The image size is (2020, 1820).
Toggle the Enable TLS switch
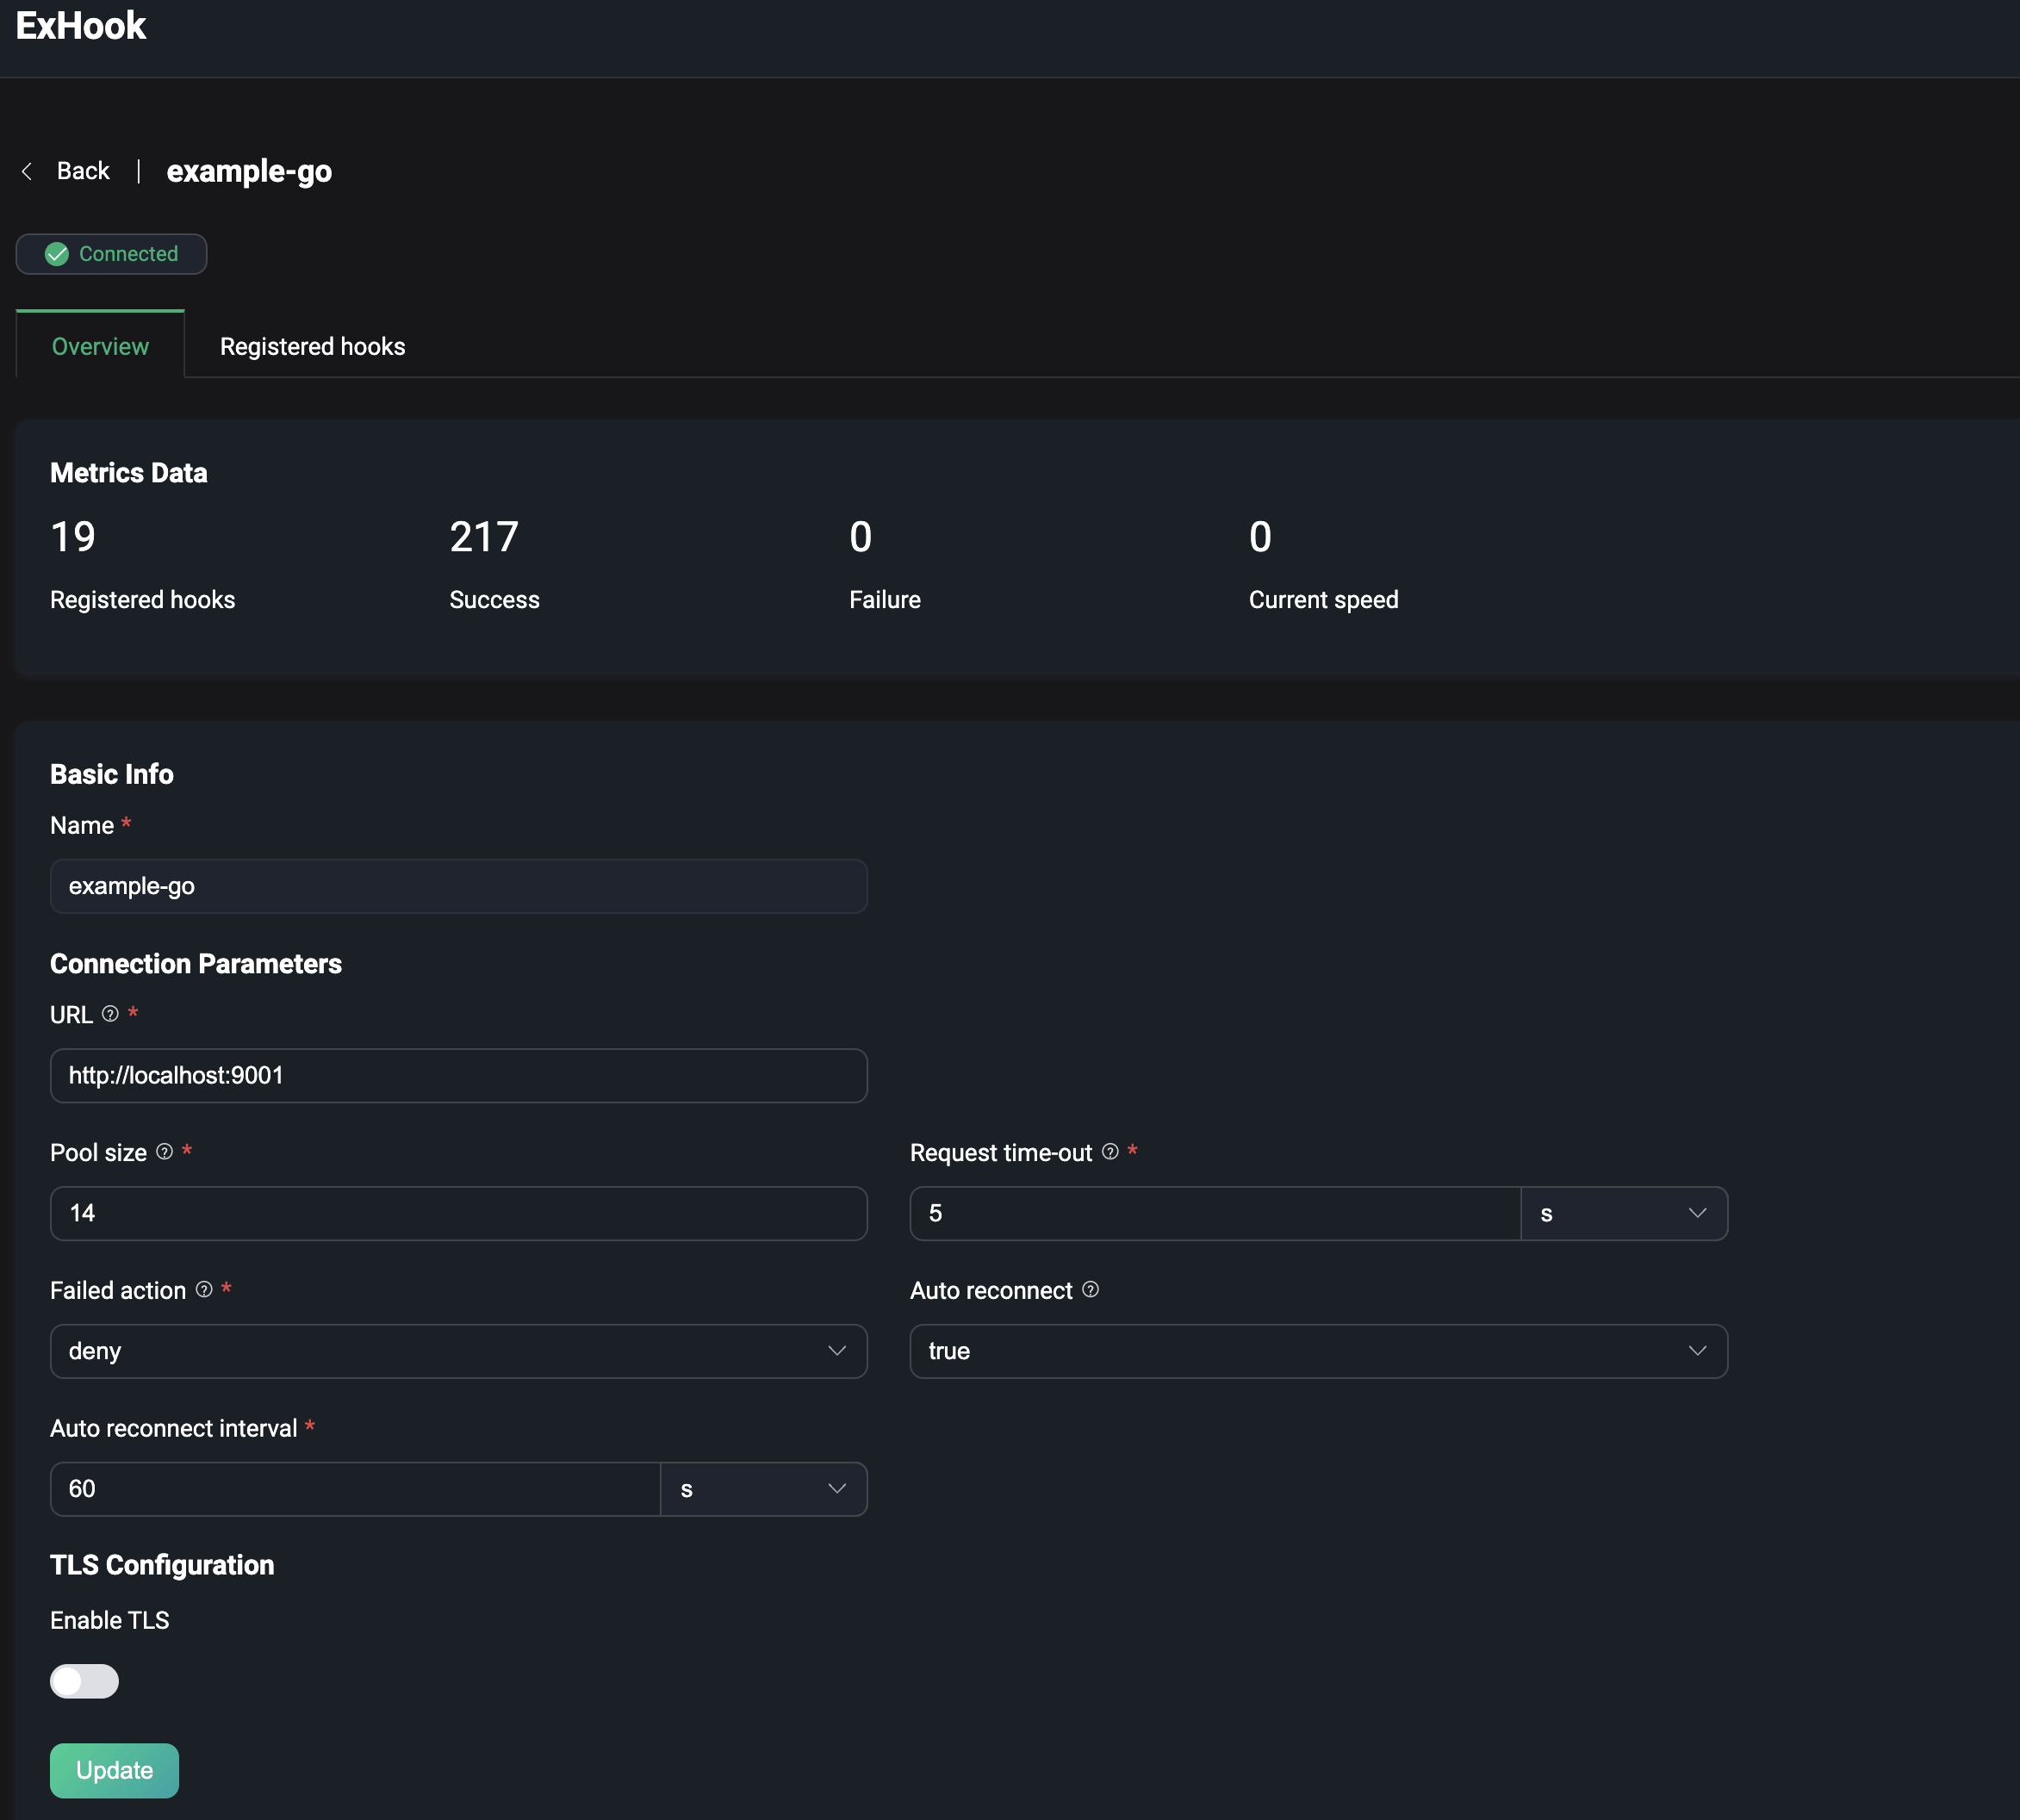[x=84, y=1681]
